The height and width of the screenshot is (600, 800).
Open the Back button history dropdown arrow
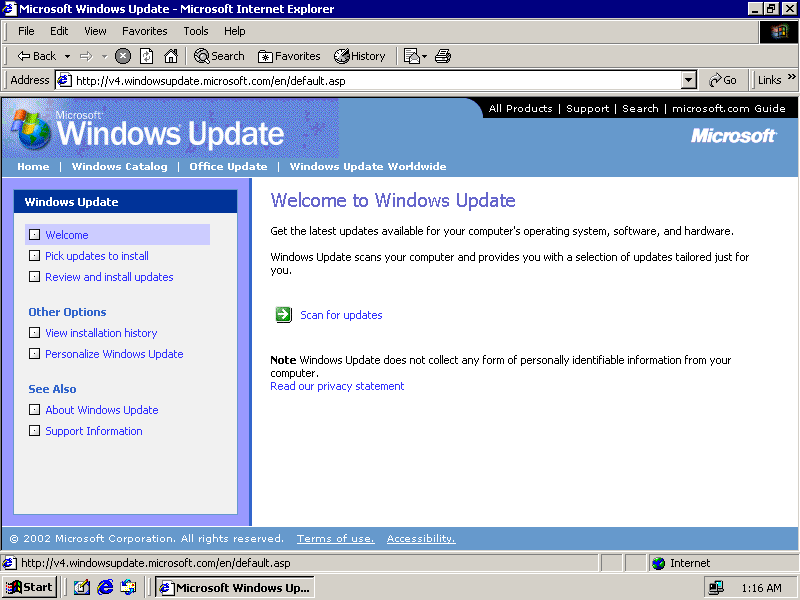click(67, 56)
